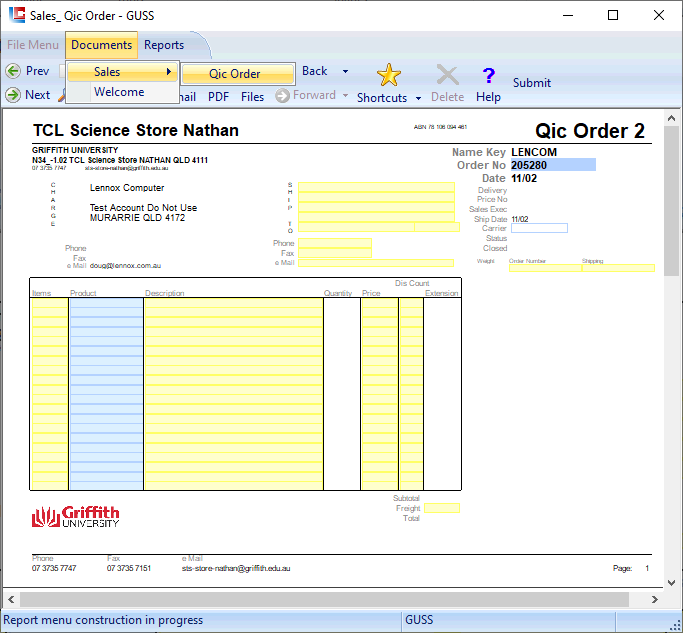Click the horizontal scrollbar right arrow
This screenshot has width=683, height=633.
pyautogui.click(x=655, y=599)
